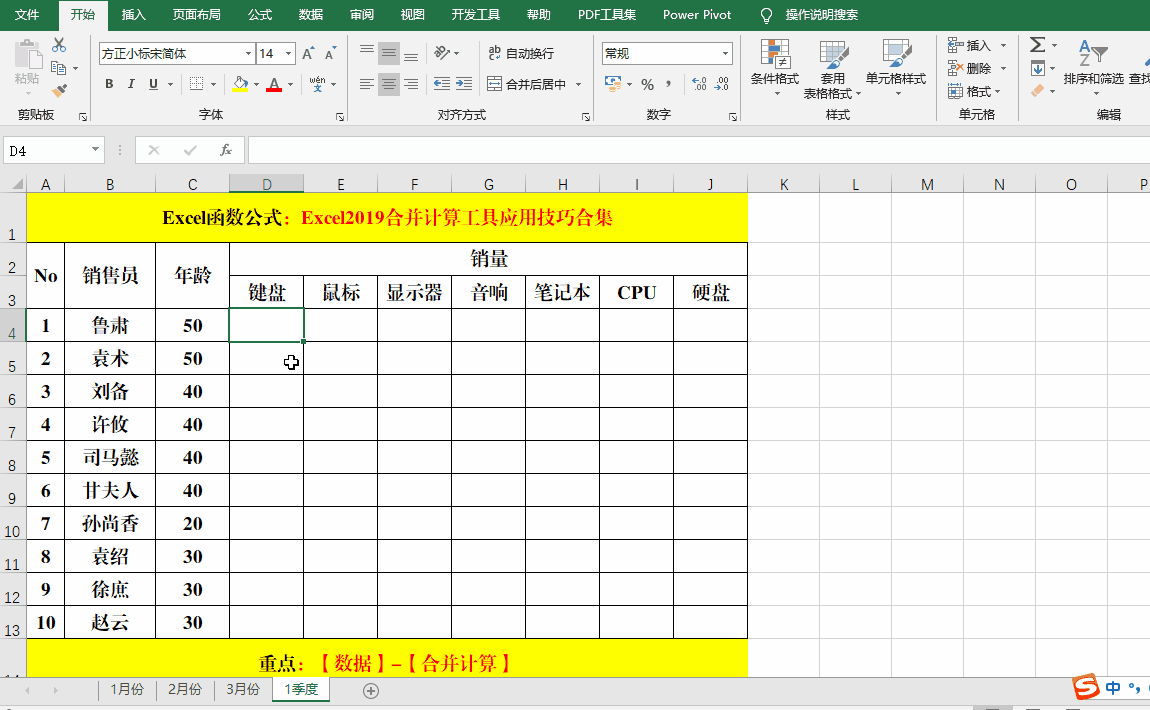Click 合并后居中 merge and center
The height and width of the screenshot is (710, 1150).
tap(527, 84)
